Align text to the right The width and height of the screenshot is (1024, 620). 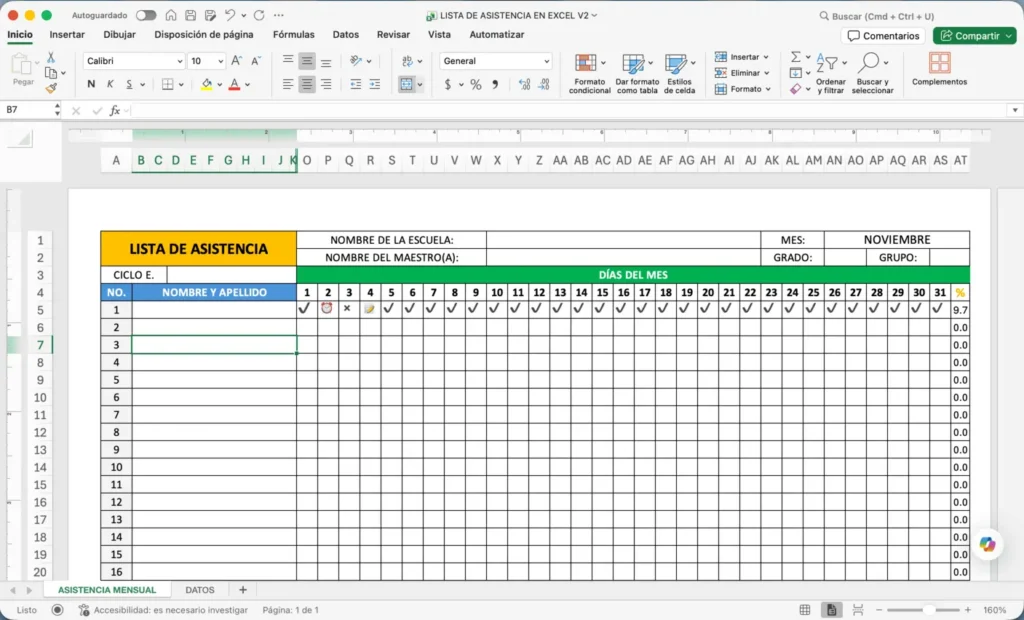point(326,84)
